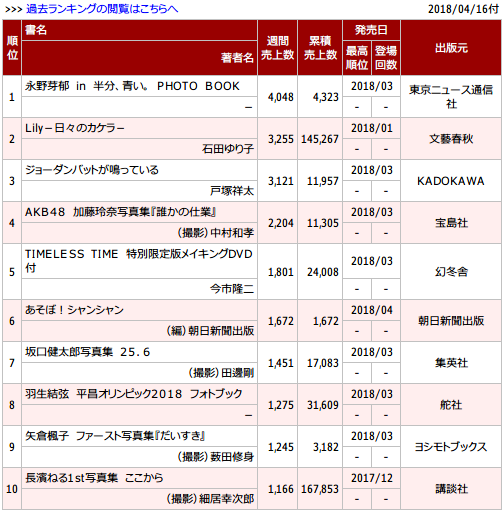Screen dimensions: 504x515
Task: Click the 発売日 header cell
Action: pyautogui.click(x=371, y=30)
